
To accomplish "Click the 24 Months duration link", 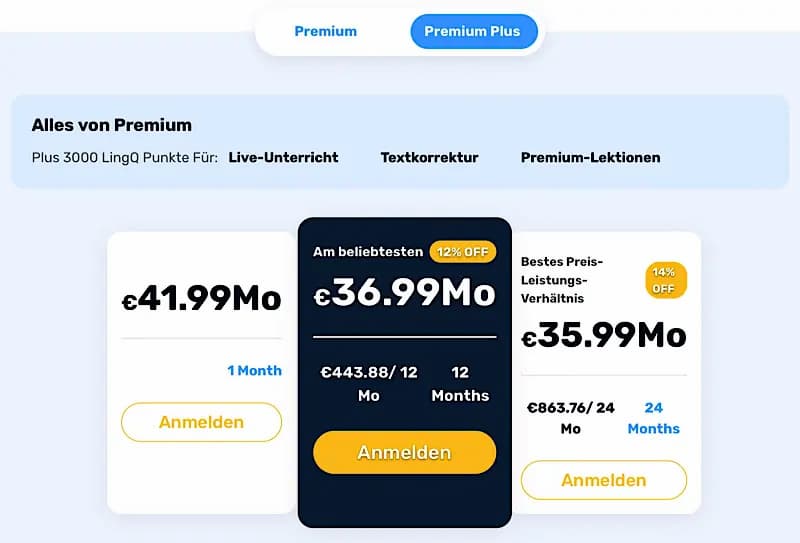I will click(653, 418).
